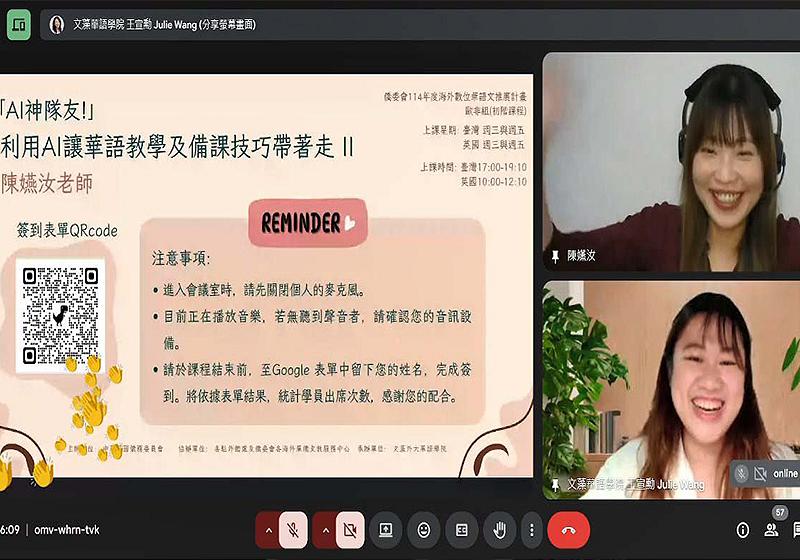Click the present screen icon
Image resolution: width=800 pixels, height=560 pixels.
pyautogui.click(x=385, y=529)
